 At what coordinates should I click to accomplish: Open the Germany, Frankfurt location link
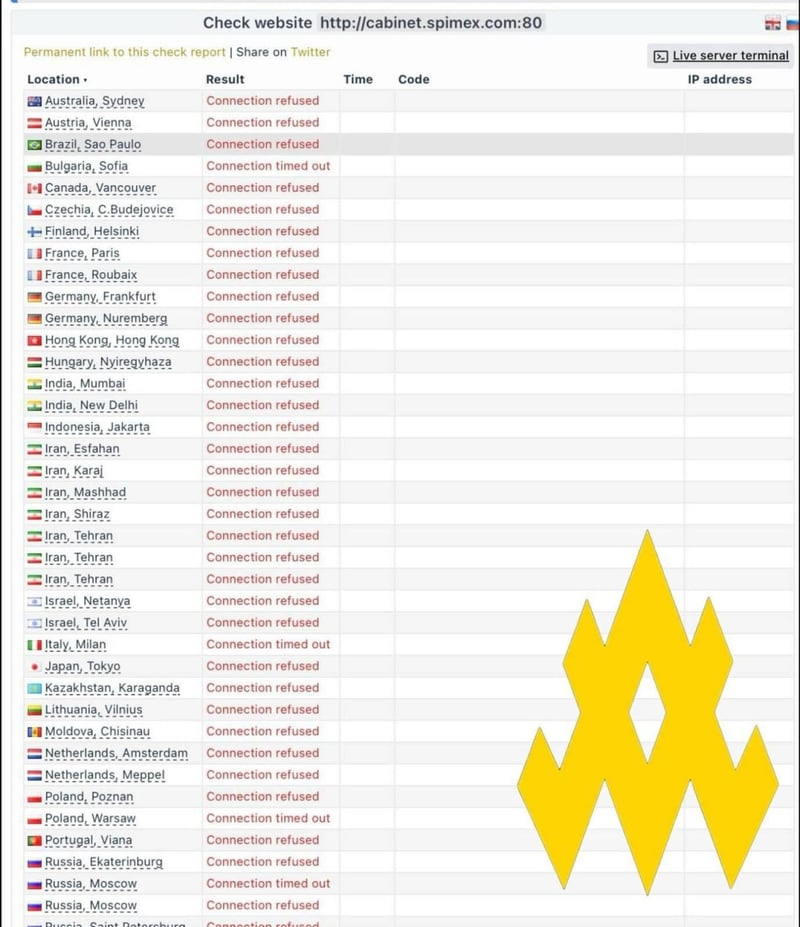100,297
